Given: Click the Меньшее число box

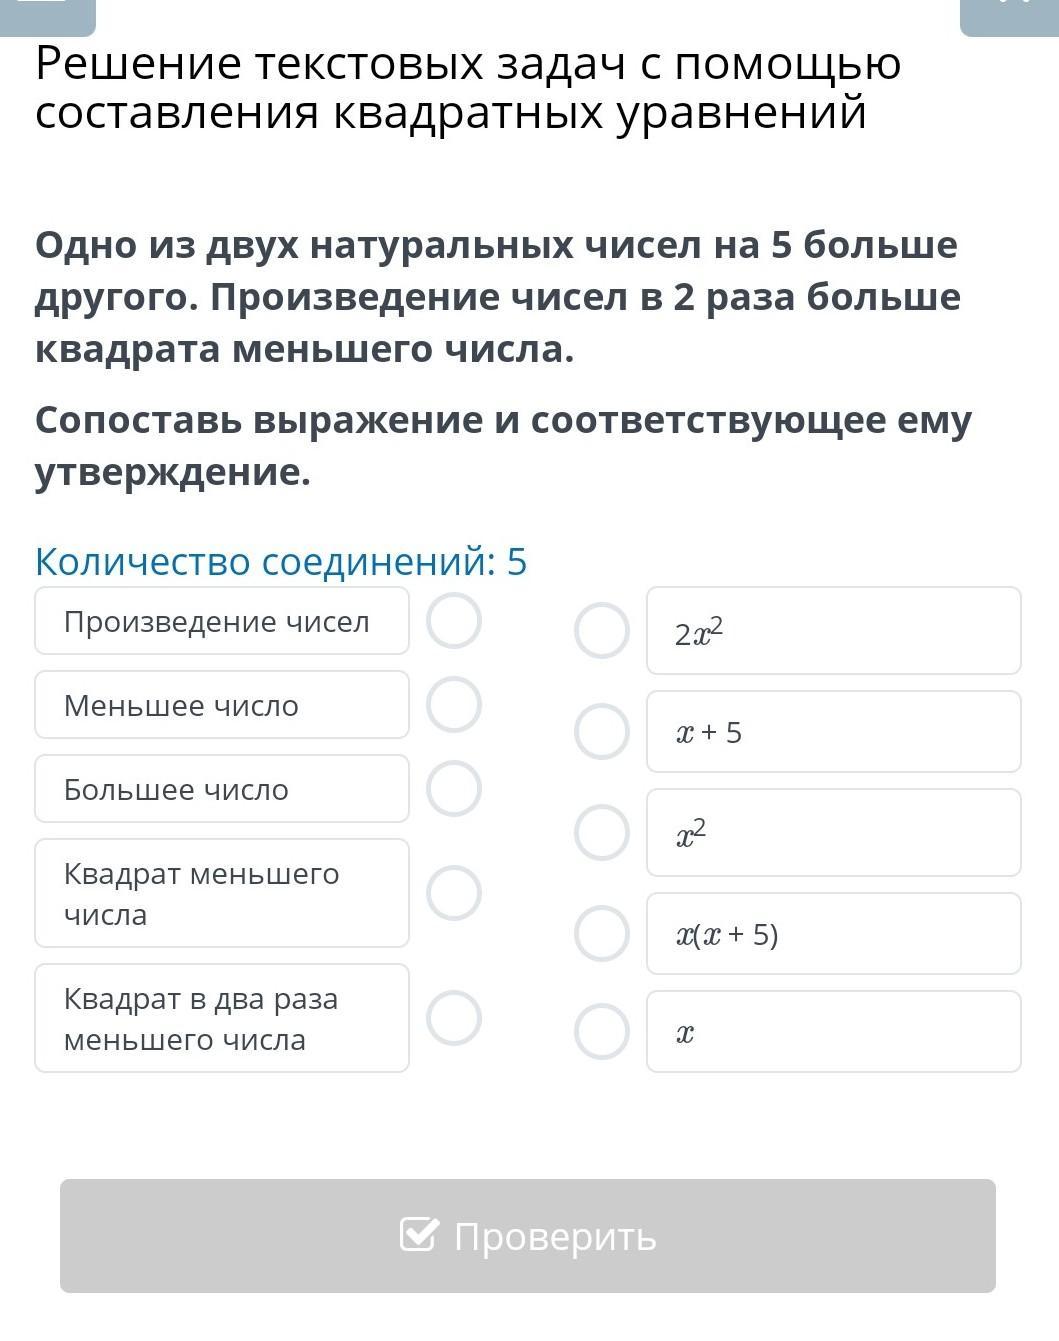Looking at the screenshot, I should (222, 705).
